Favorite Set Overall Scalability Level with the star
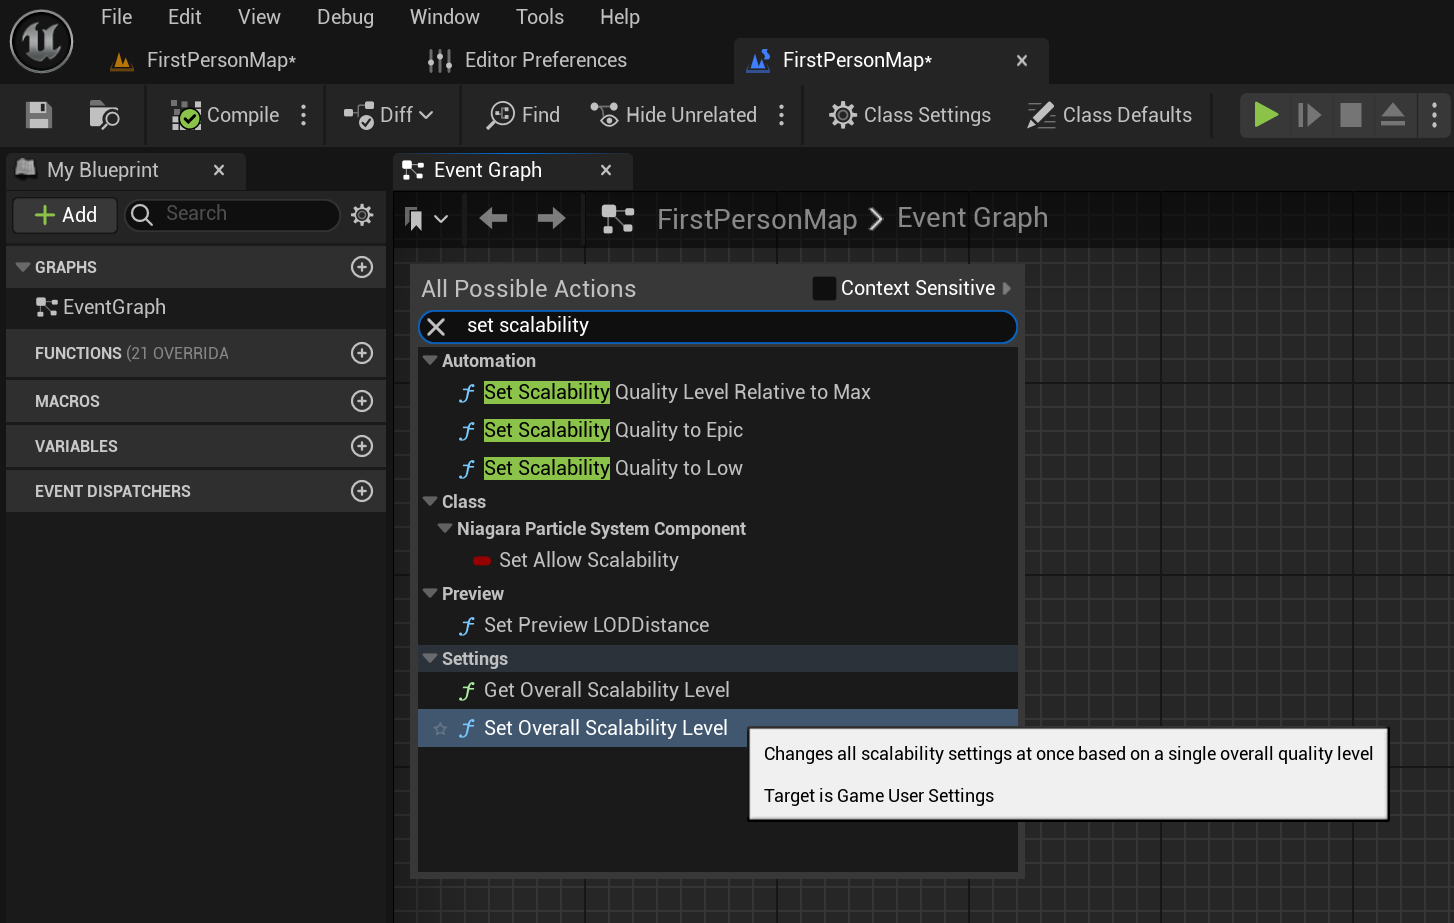Viewport: 1454px width, 923px height. tap(440, 728)
